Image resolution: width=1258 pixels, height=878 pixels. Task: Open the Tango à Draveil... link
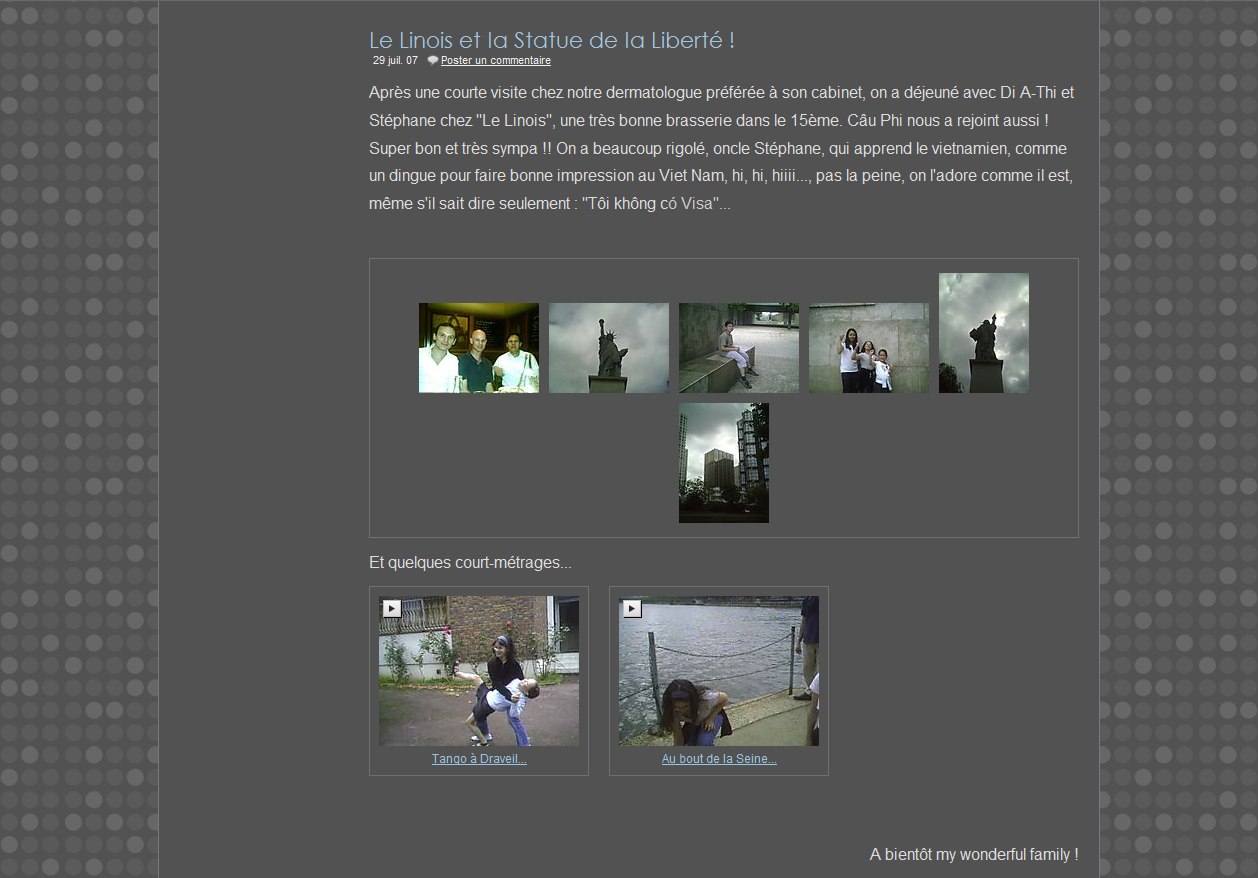(479, 759)
